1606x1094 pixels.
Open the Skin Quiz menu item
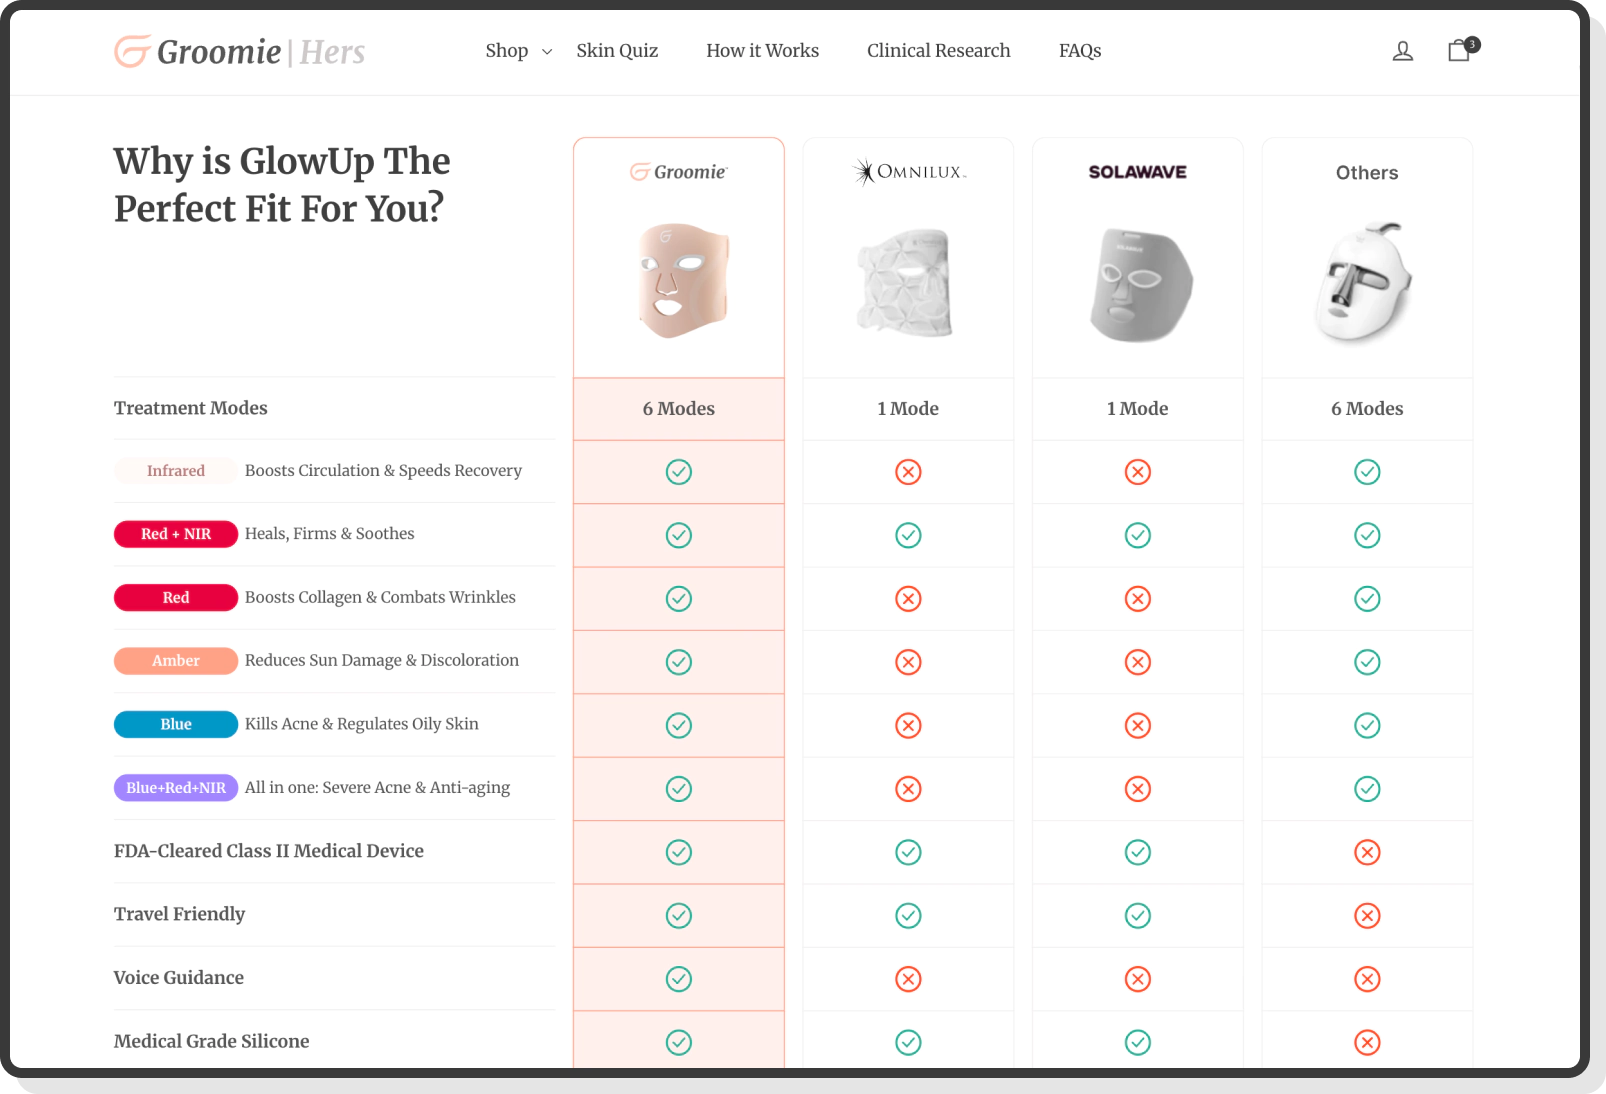pos(617,50)
